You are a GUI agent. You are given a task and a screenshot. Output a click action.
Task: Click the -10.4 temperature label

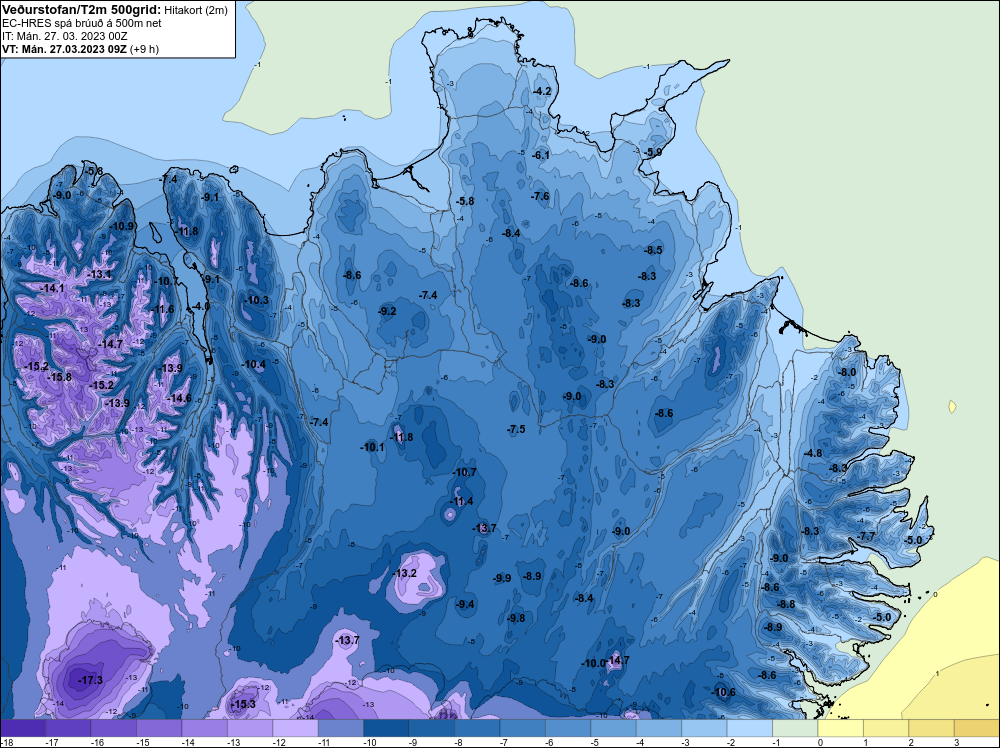(253, 364)
